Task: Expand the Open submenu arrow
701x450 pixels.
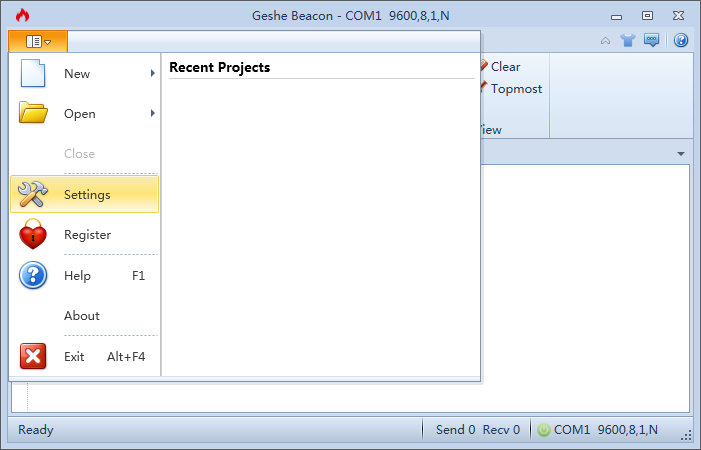Action: [153, 113]
